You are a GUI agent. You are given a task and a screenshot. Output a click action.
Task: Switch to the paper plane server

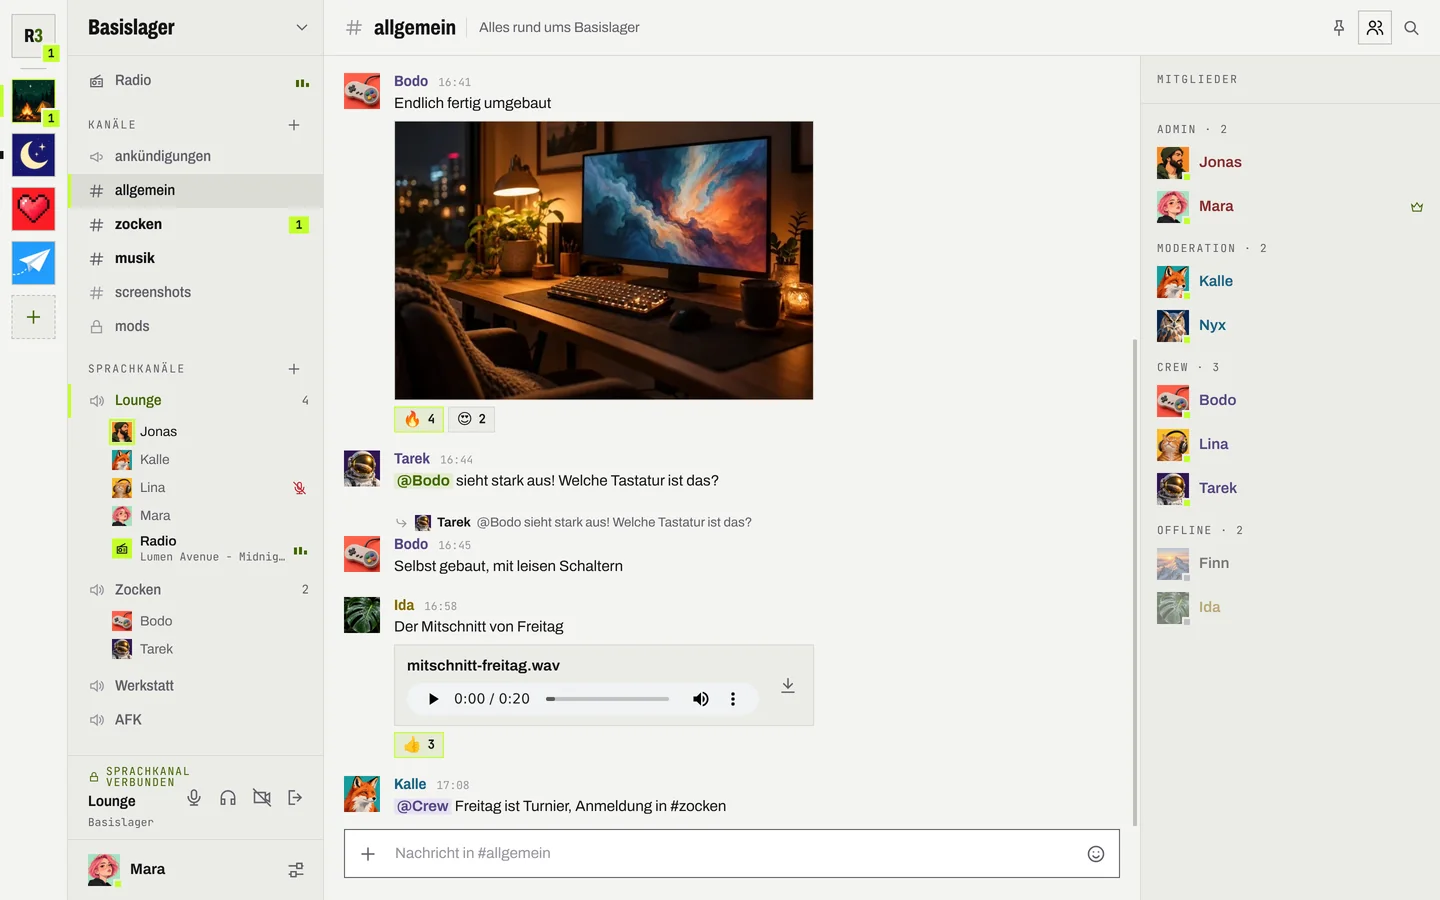33,263
